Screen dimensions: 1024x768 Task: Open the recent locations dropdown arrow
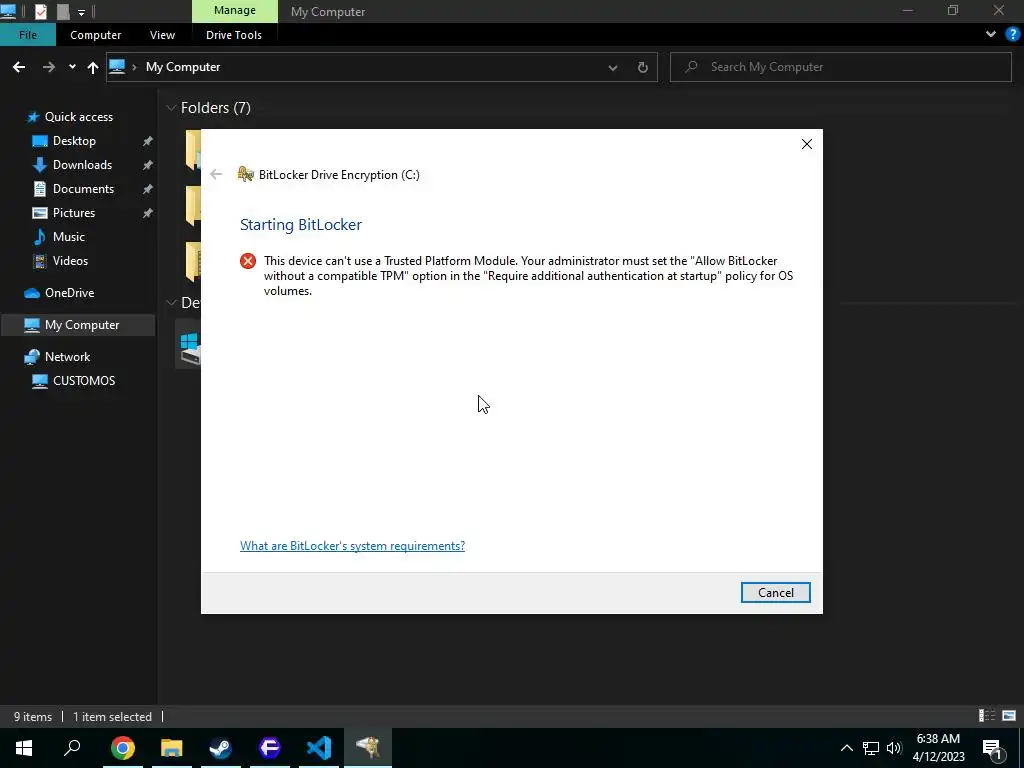pyautogui.click(x=72, y=67)
